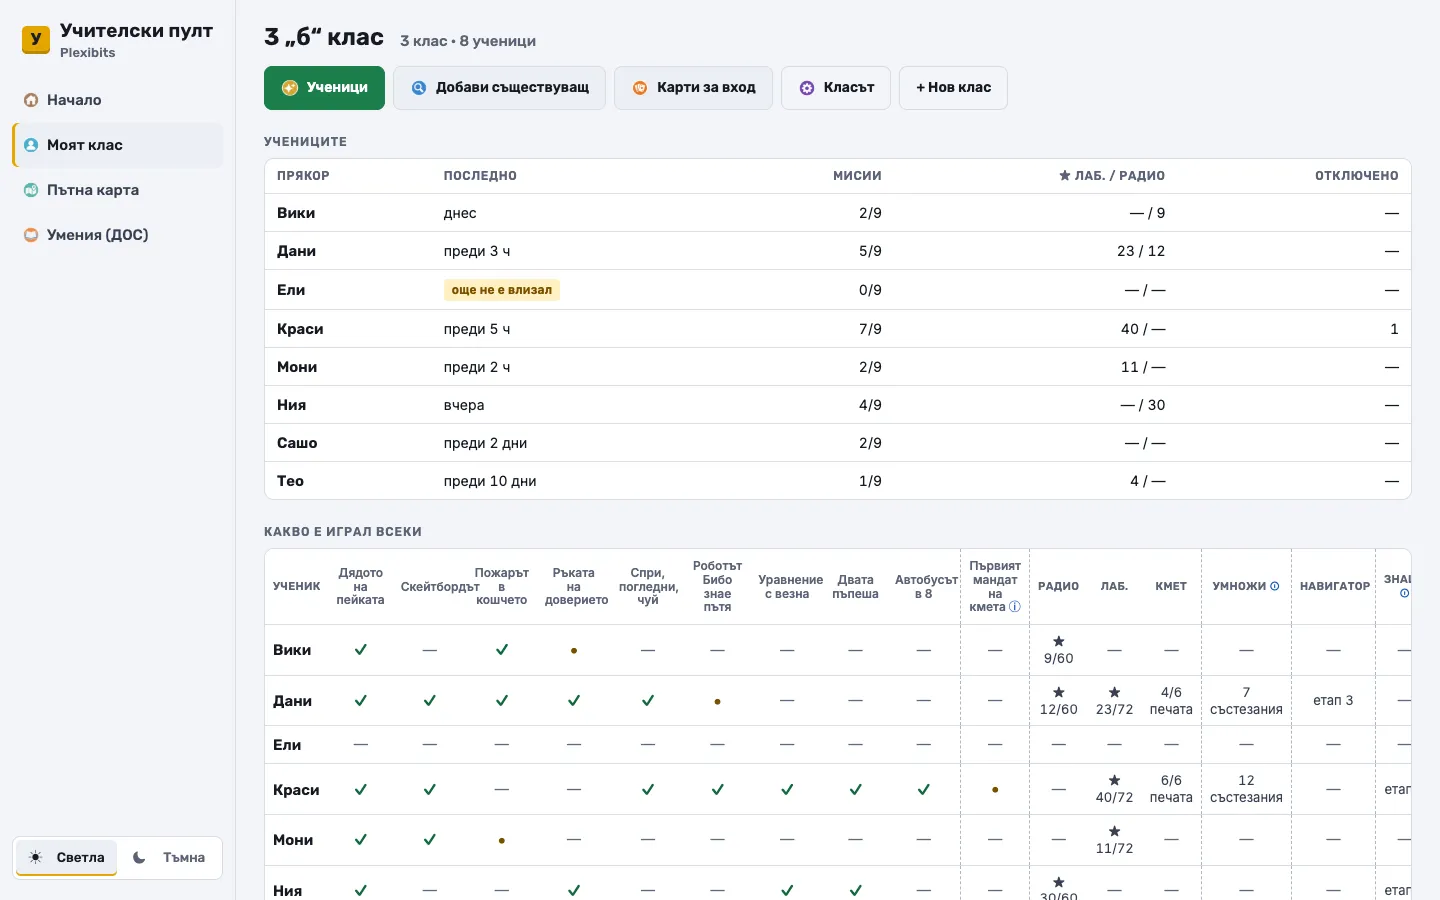Viewport: 1440px width, 900px height.
Task: Open Начало in the sidebar
Action: (118, 100)
